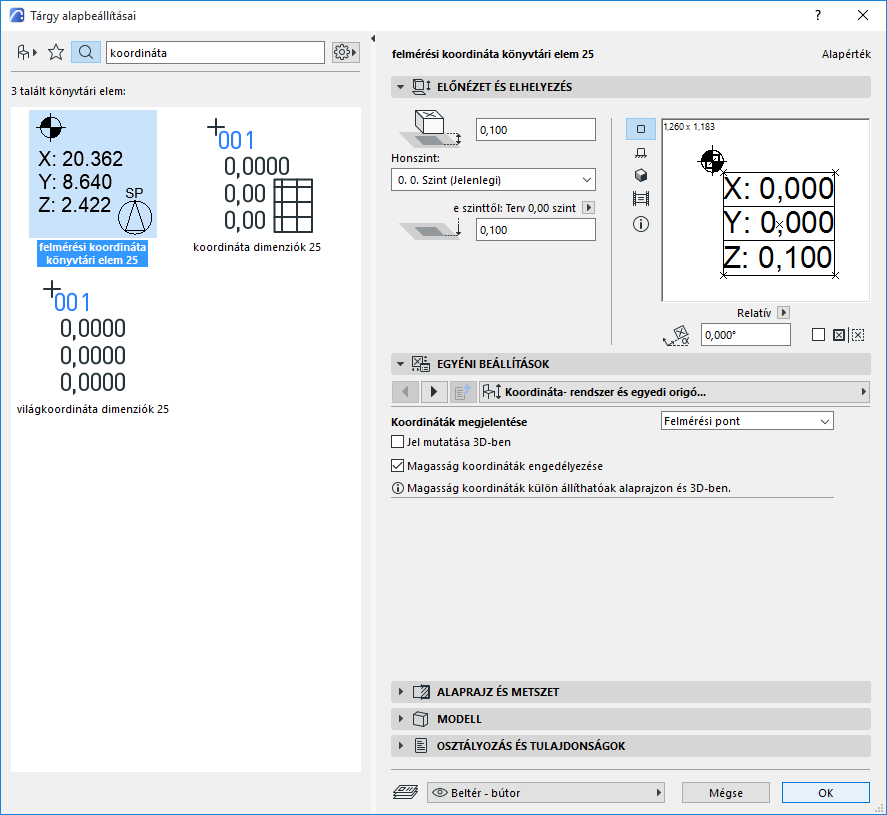Go to next custom settings page
887x815 pixels.
click(x=434, y=392)
